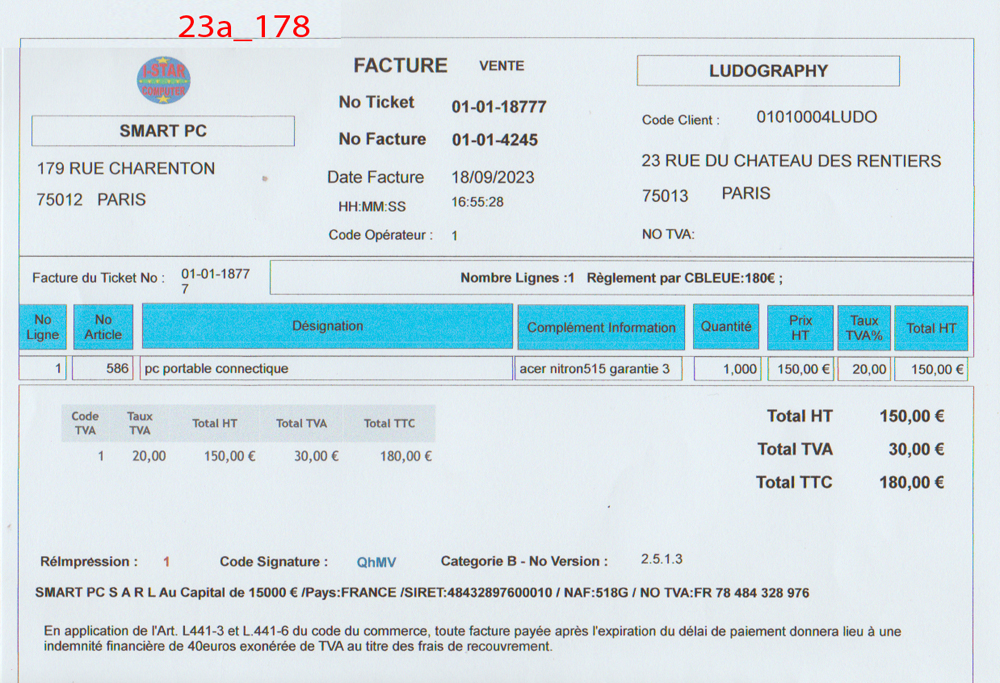Click the blue No Article column header
The image size is (1000, 683).
tap(103, 327)
